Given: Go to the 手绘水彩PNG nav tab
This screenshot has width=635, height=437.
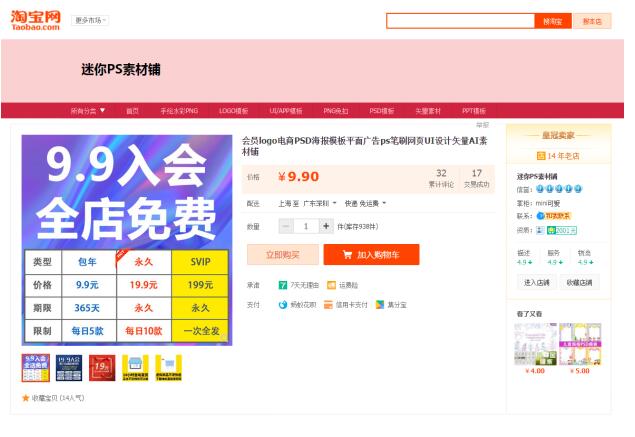Looking at the screenshot, I should click(x=179, y=111).
